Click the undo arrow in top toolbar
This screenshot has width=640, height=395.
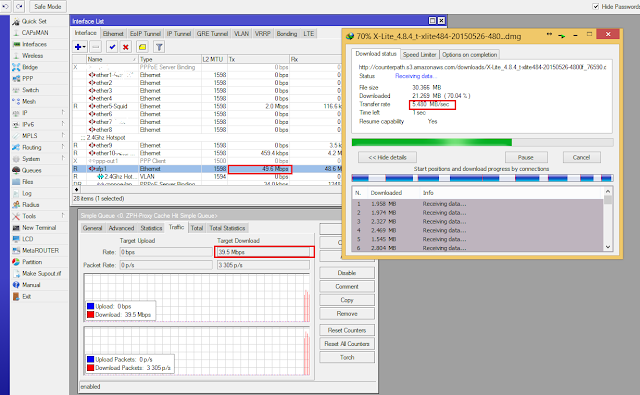click(5, 7)
